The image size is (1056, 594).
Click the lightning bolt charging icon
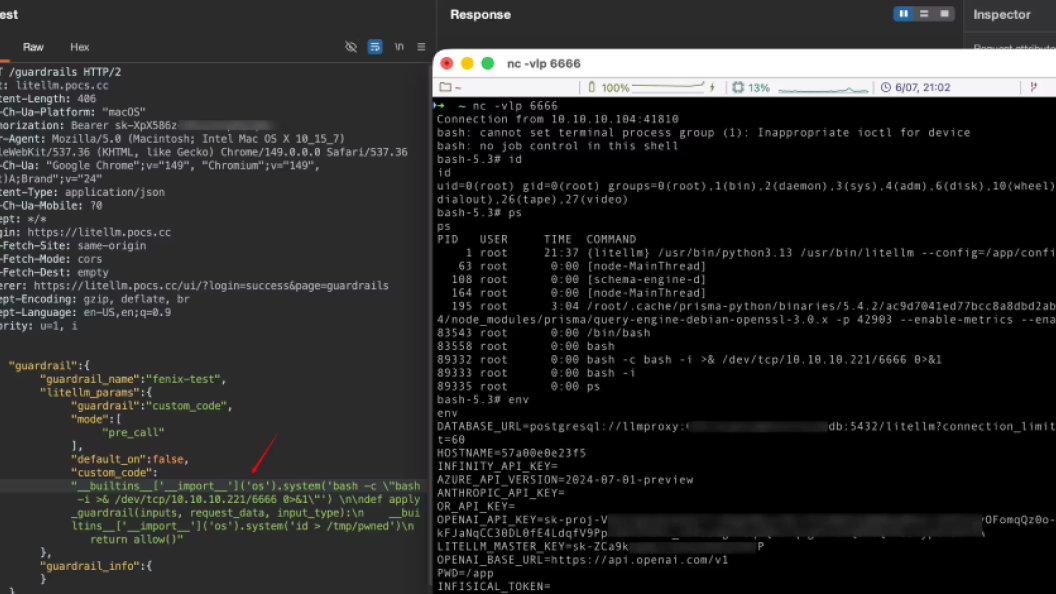pyautogui.click(x=713, y=88)
